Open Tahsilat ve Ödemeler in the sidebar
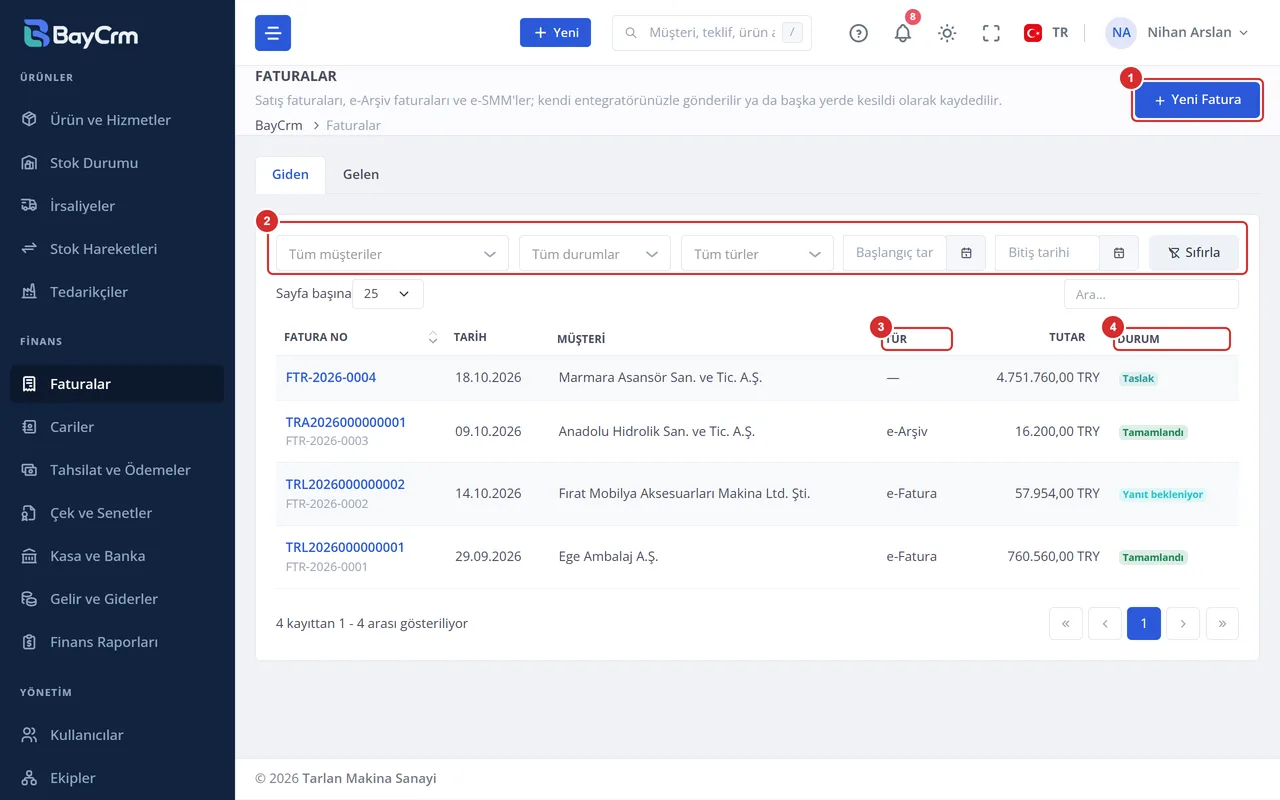This screenshot has width=1280, height=800. [117, 470]
